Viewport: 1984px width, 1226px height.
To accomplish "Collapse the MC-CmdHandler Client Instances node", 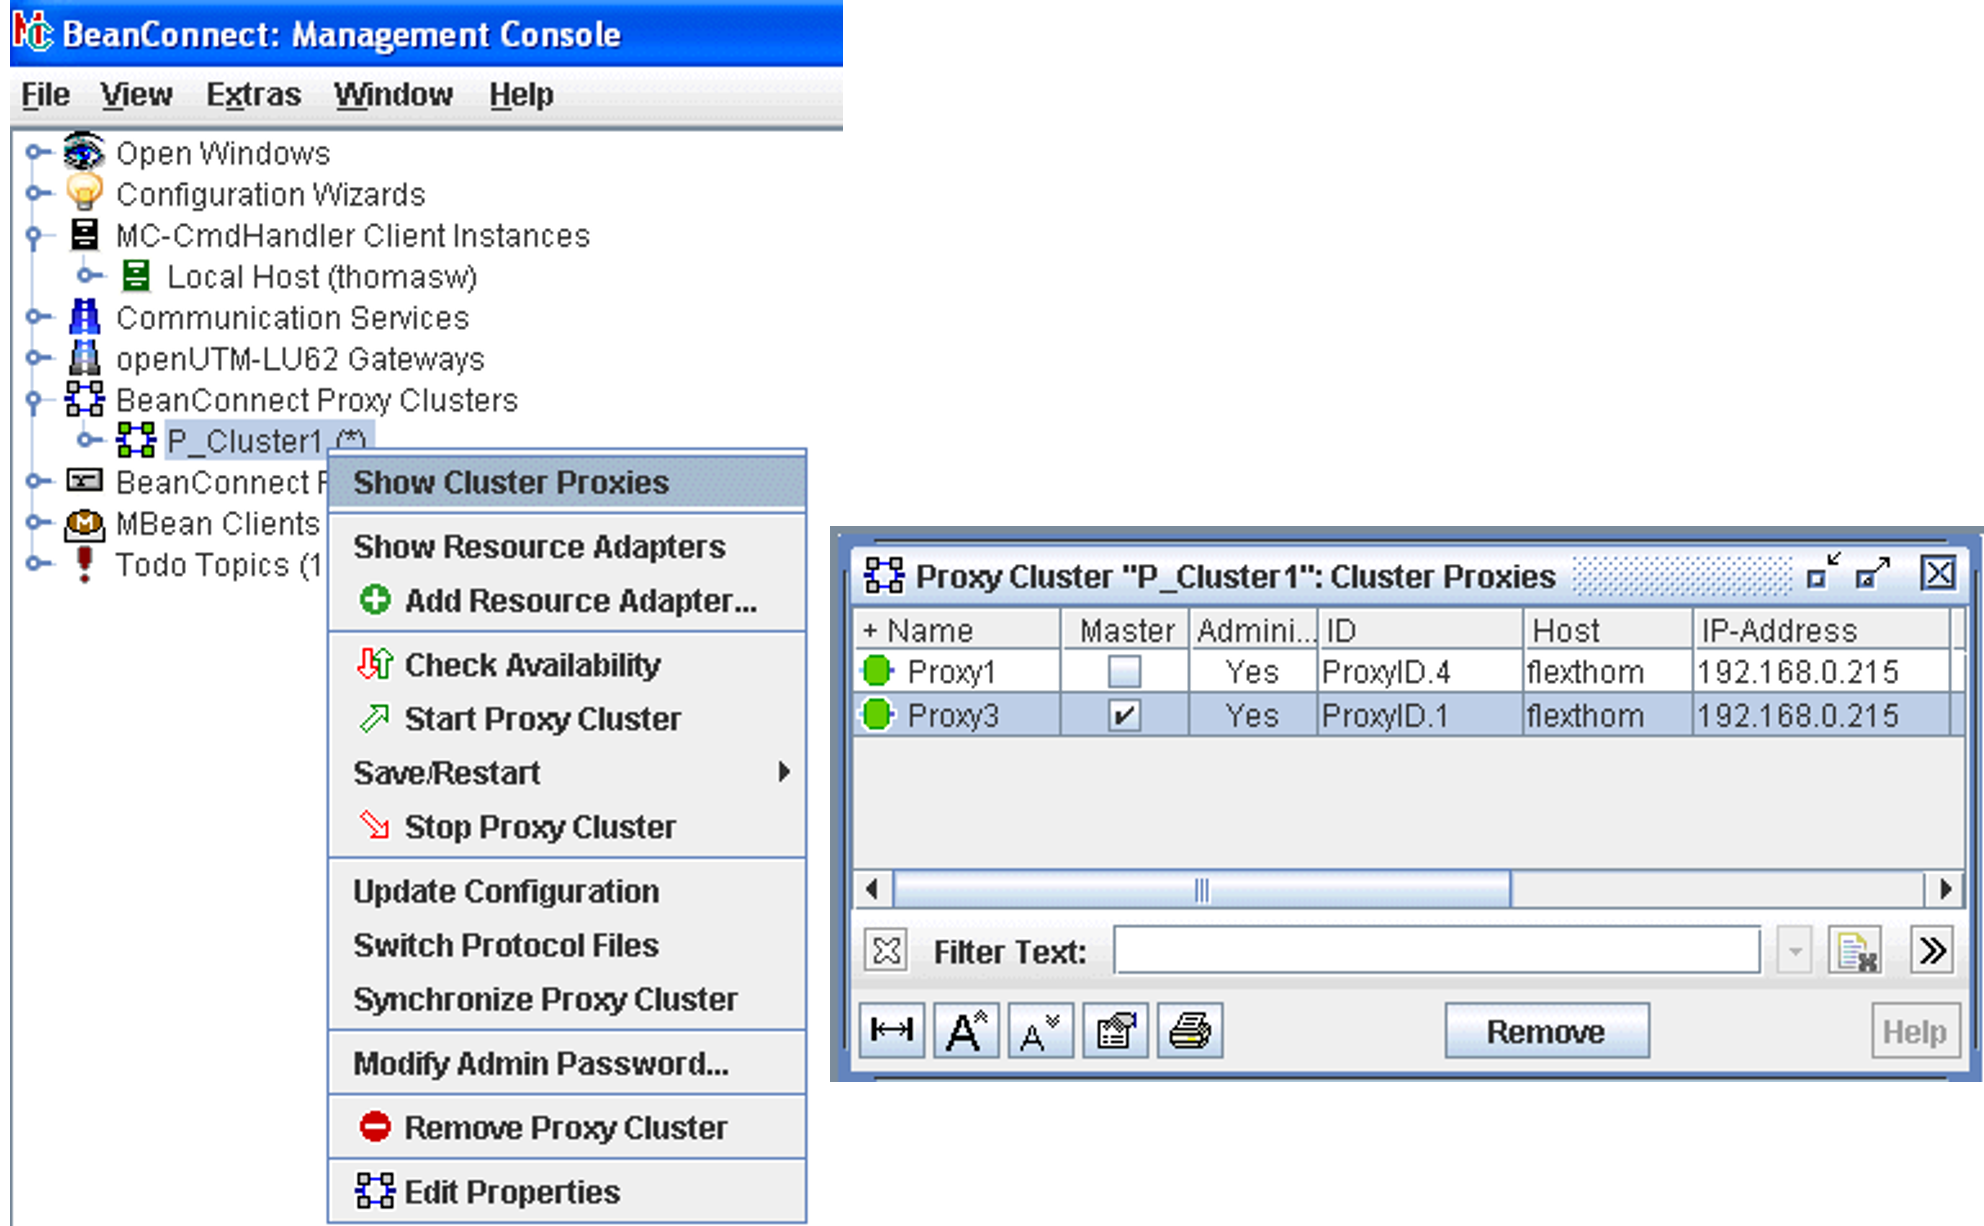I will (35, 236).
